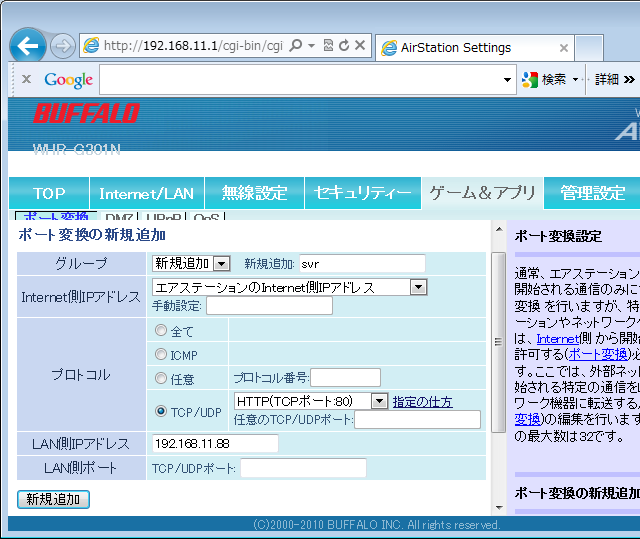The image size is (640, 539).
Task: Open the 指定の仕方 help link
Action: tap(422, 402)
